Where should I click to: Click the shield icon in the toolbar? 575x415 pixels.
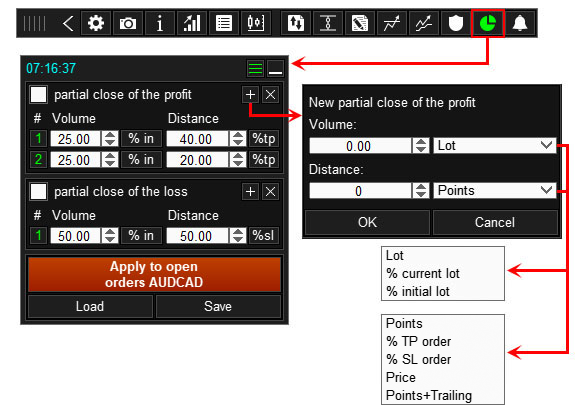coord(456,23)
